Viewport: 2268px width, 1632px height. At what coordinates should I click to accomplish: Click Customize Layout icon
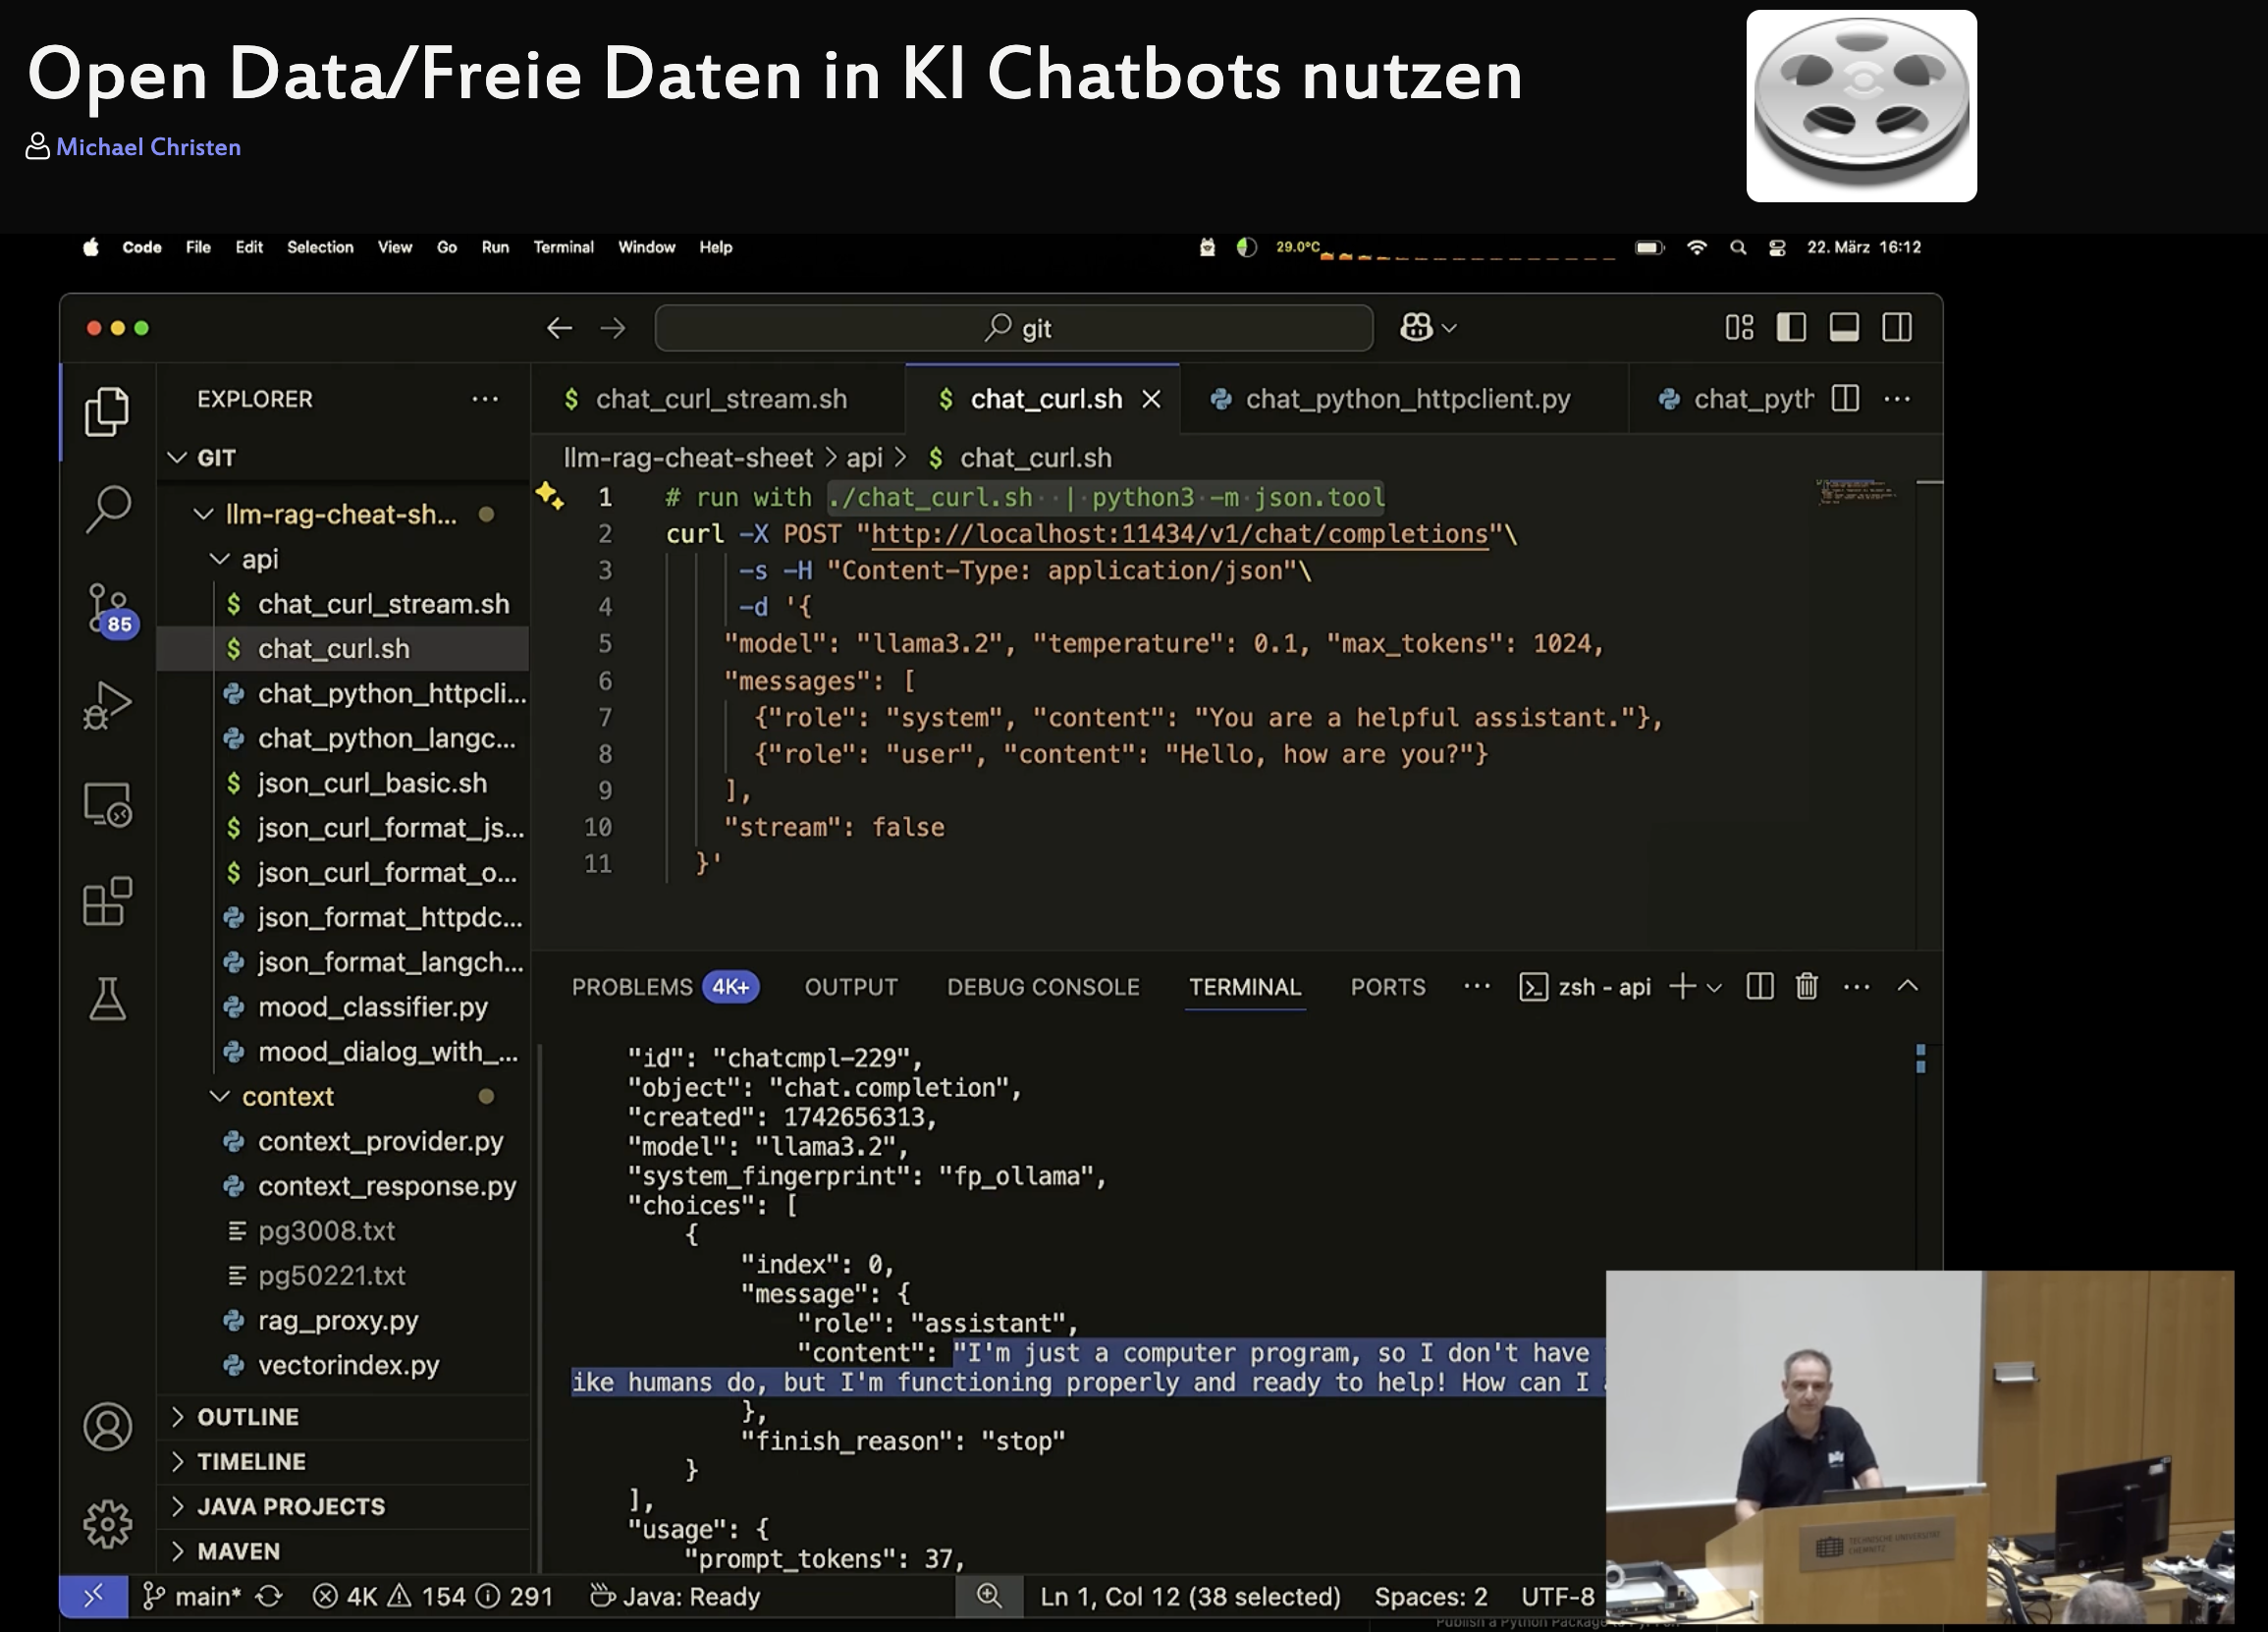(1739, 328)
